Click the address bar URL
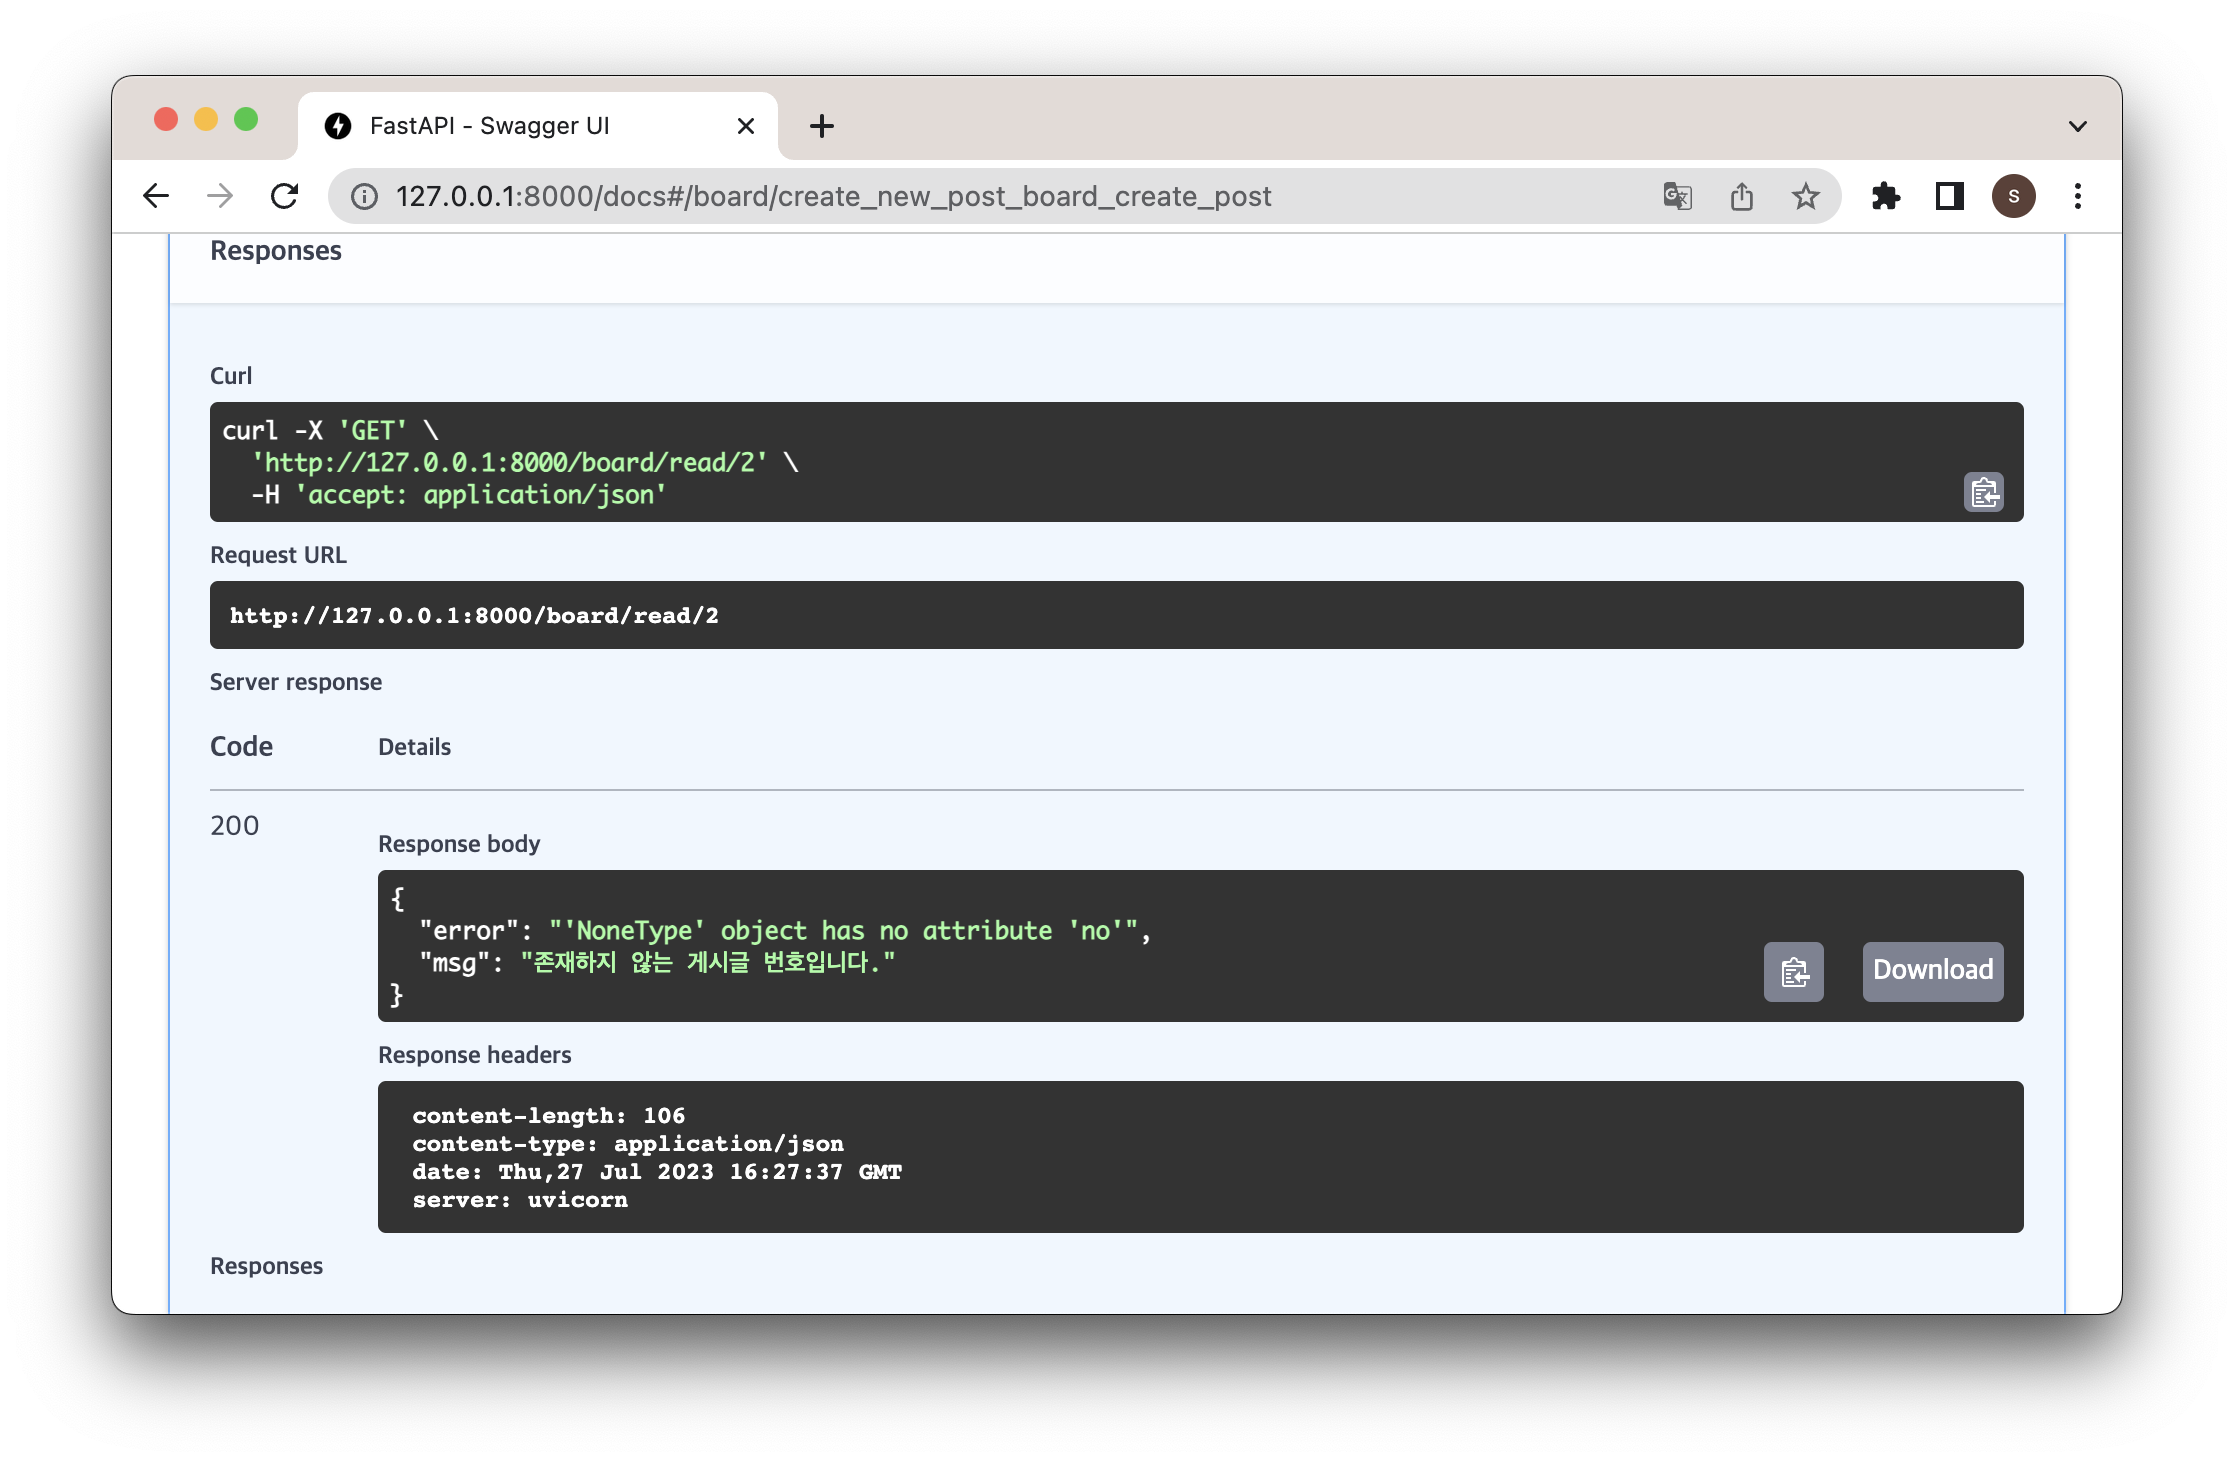 tap(832, 196)
